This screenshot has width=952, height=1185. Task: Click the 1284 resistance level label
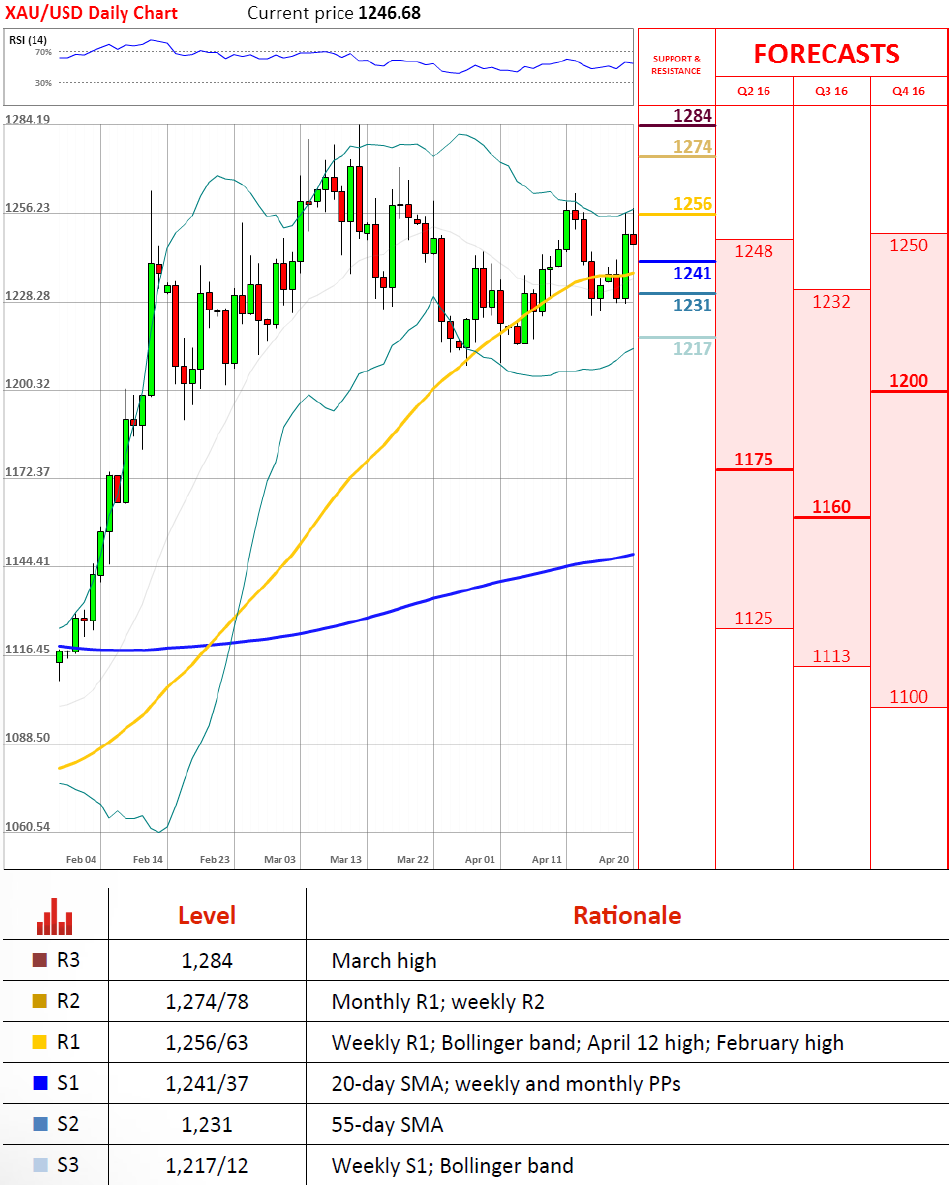pyautogui.click(x=692, y=116)
